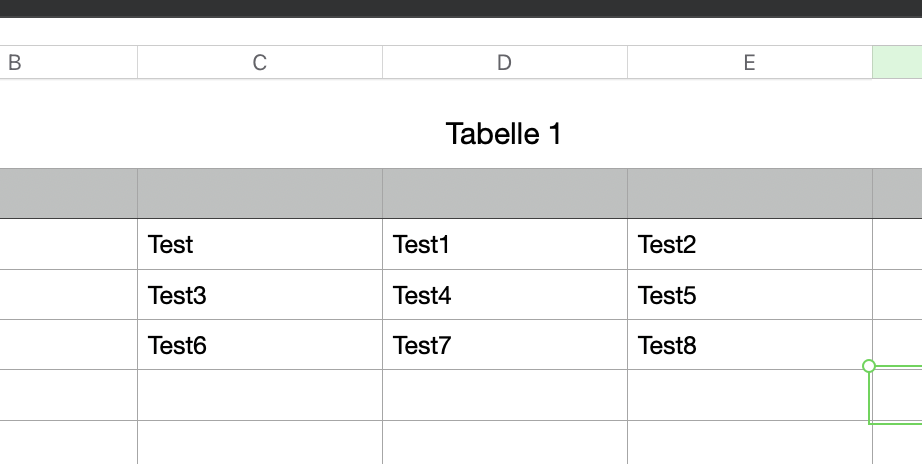Select the cell containing Test4
This screenshot has width=922, height=464.
pos(504,295)
